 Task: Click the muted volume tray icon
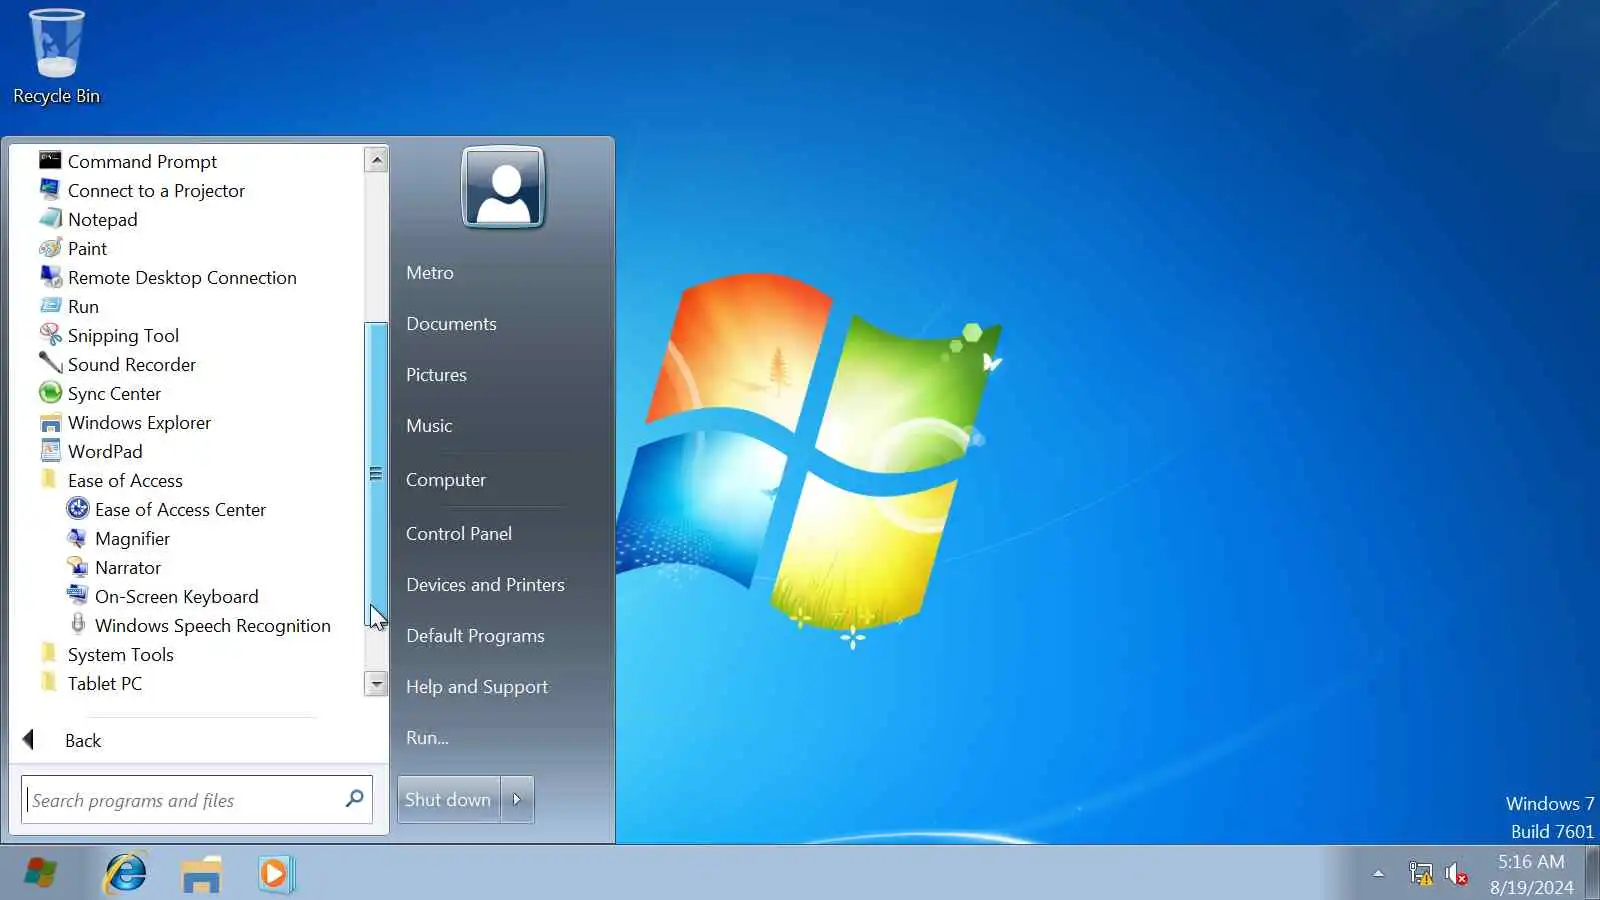point(1457,873)
